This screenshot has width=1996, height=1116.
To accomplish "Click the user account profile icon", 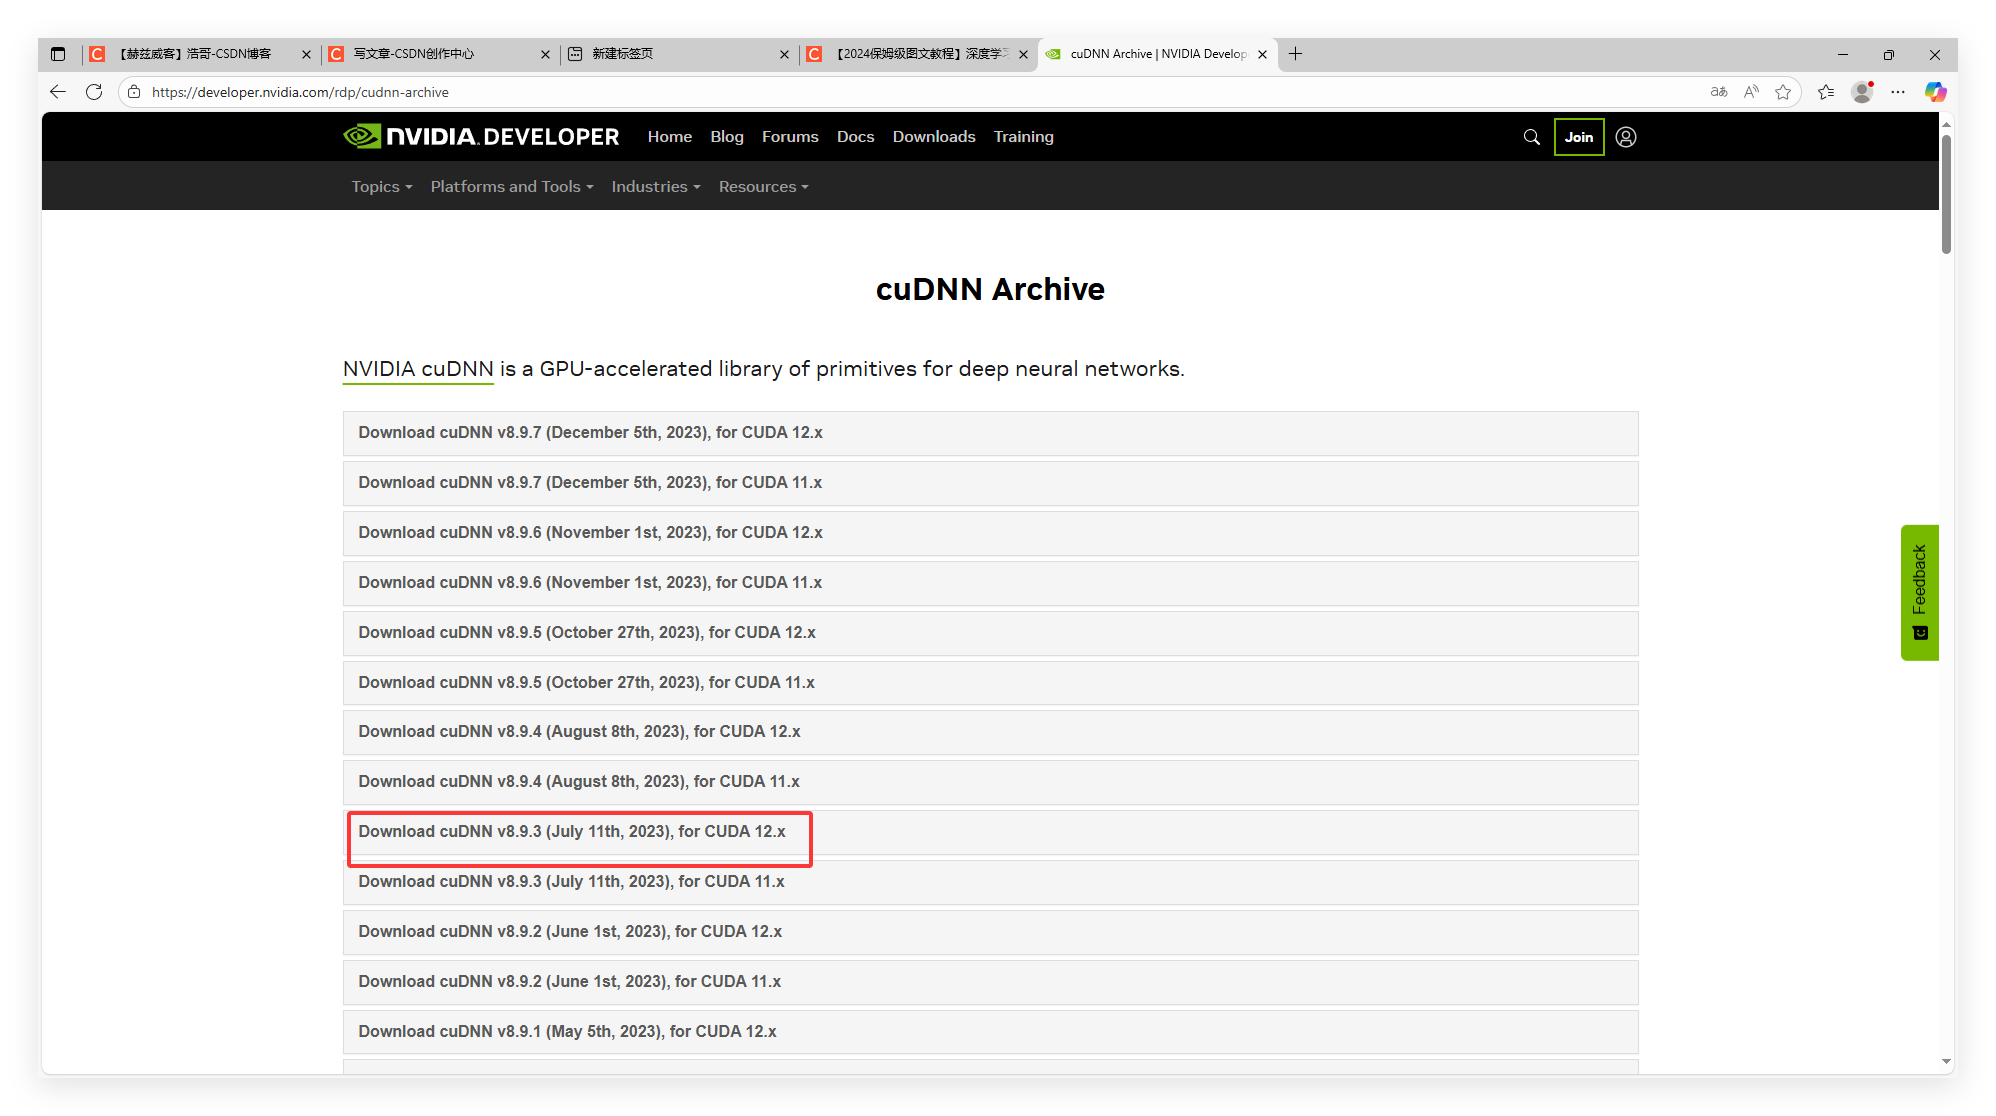I will tap(1626, 137).
